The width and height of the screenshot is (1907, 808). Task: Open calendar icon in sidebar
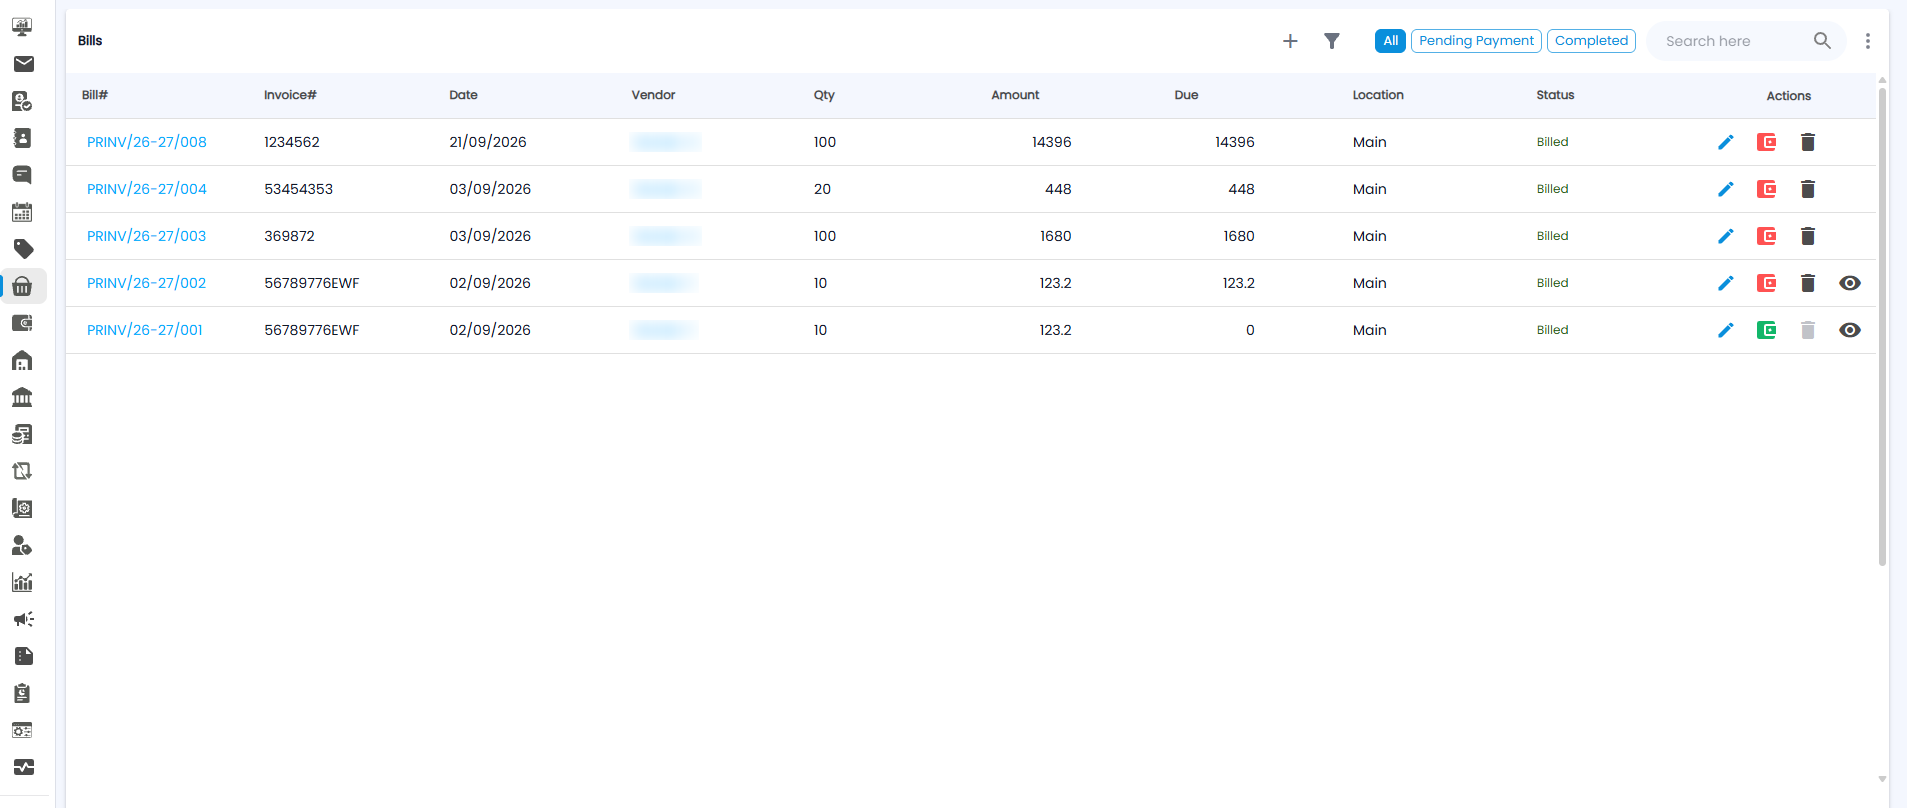[22, 212]
